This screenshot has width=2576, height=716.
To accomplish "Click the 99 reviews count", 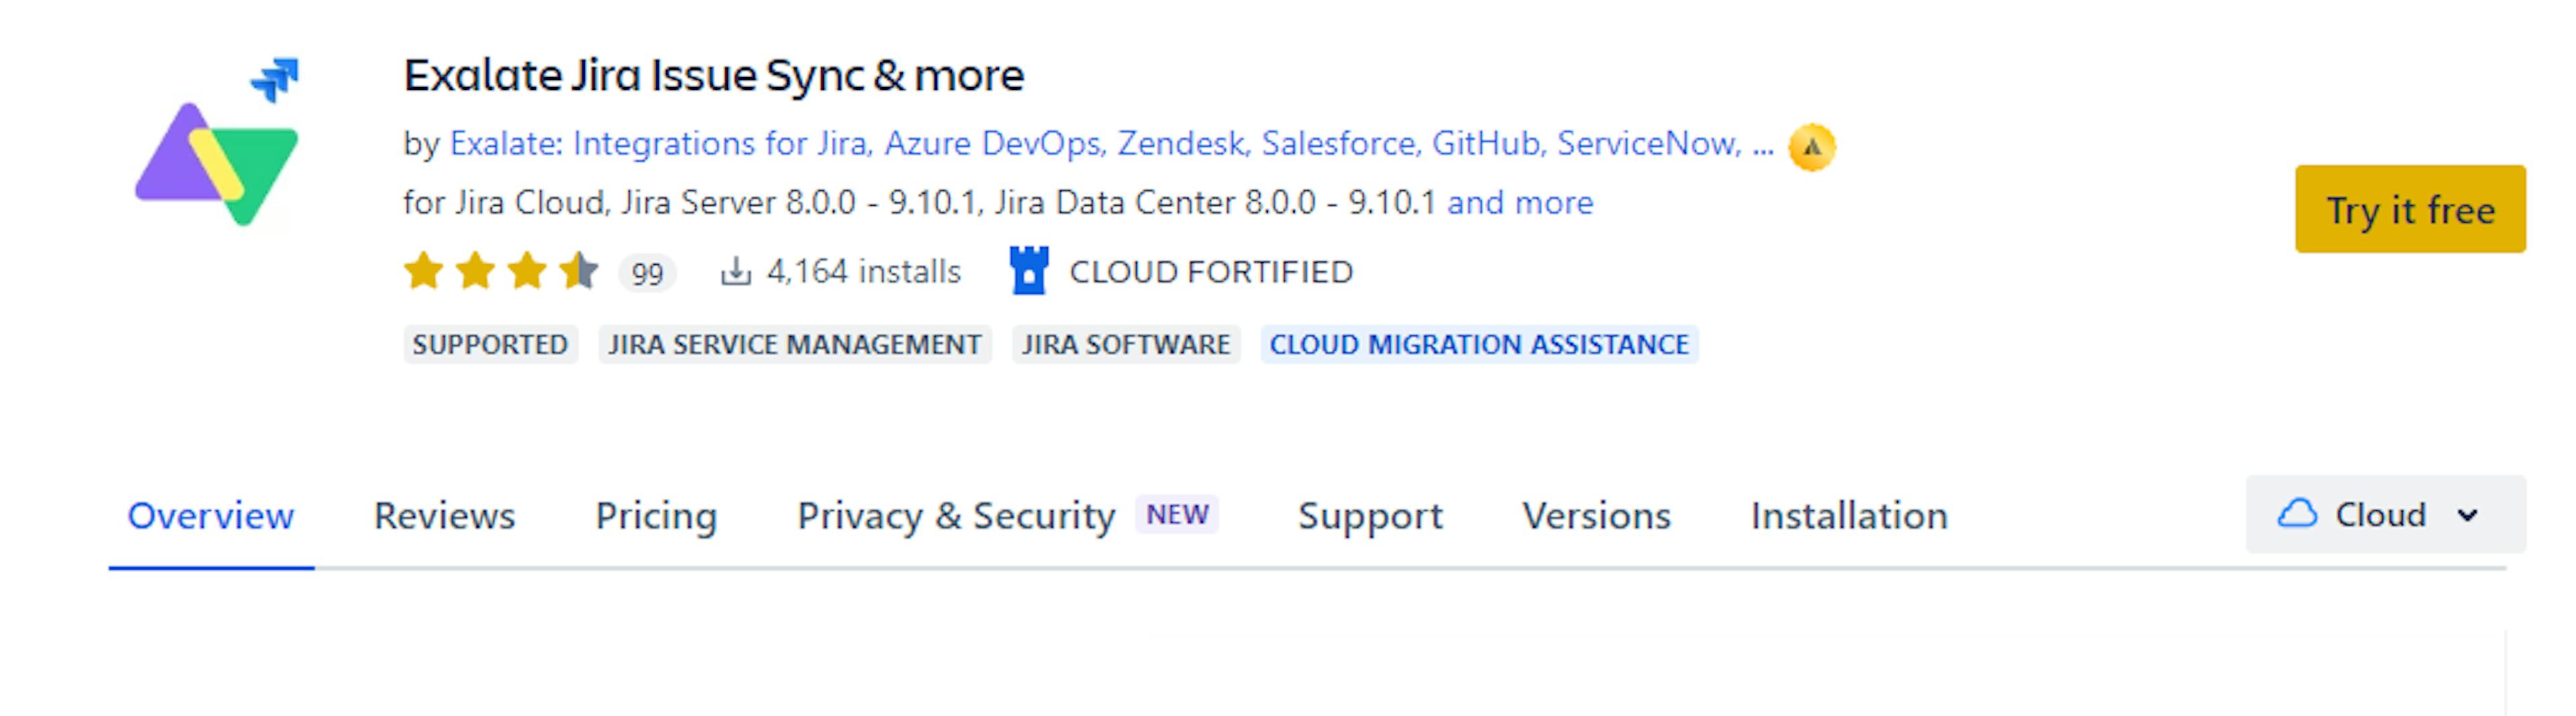I will click(x=647, y=273).
